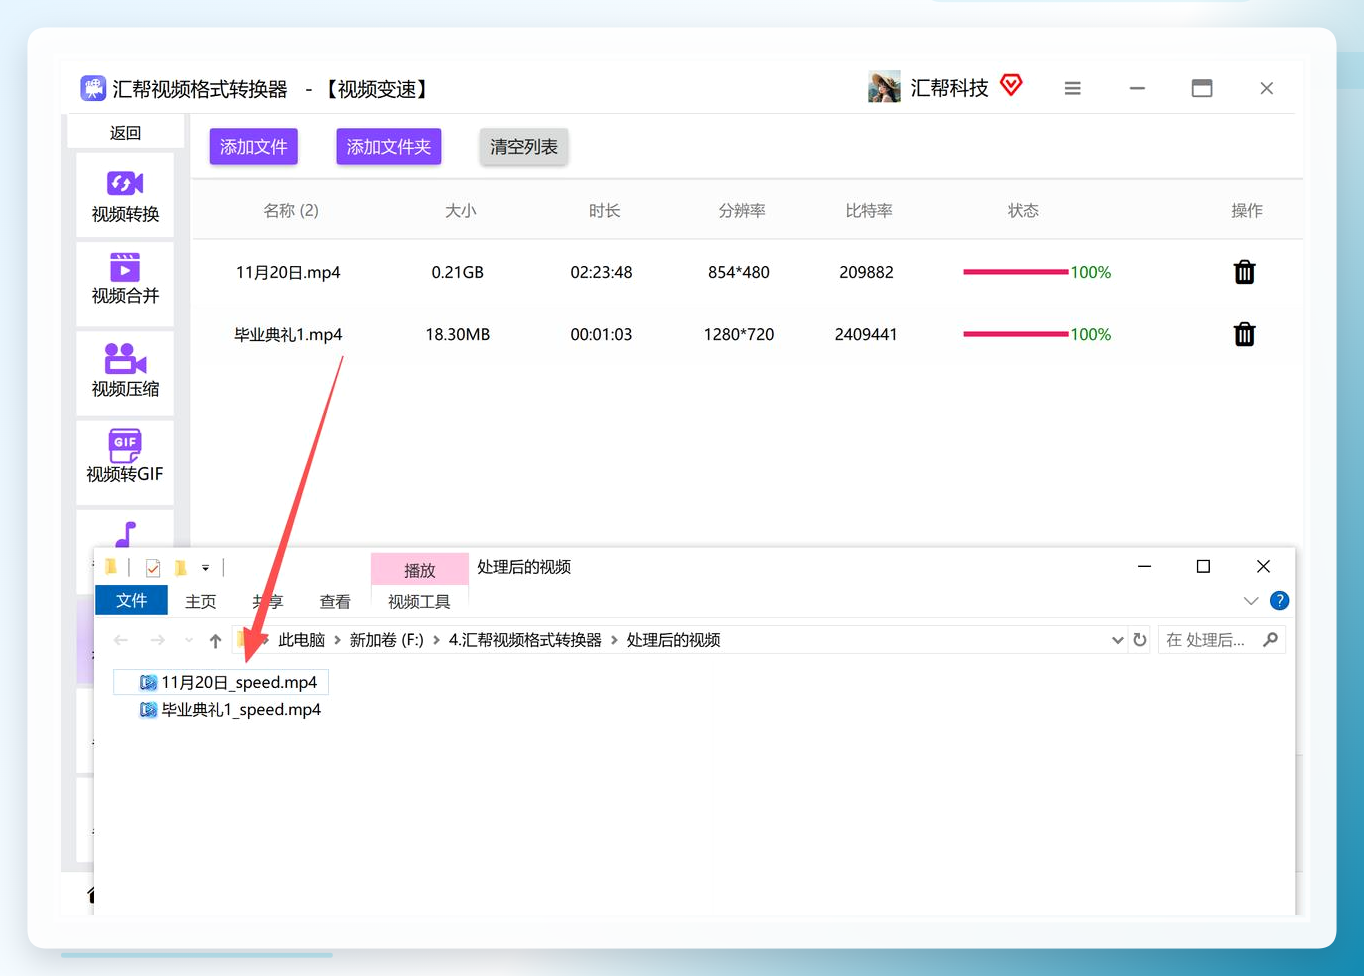Screen dimensions: 1364x976
Task: Click the properties checkmark icon in Explorer toolbar
Action: coord(153,568)
